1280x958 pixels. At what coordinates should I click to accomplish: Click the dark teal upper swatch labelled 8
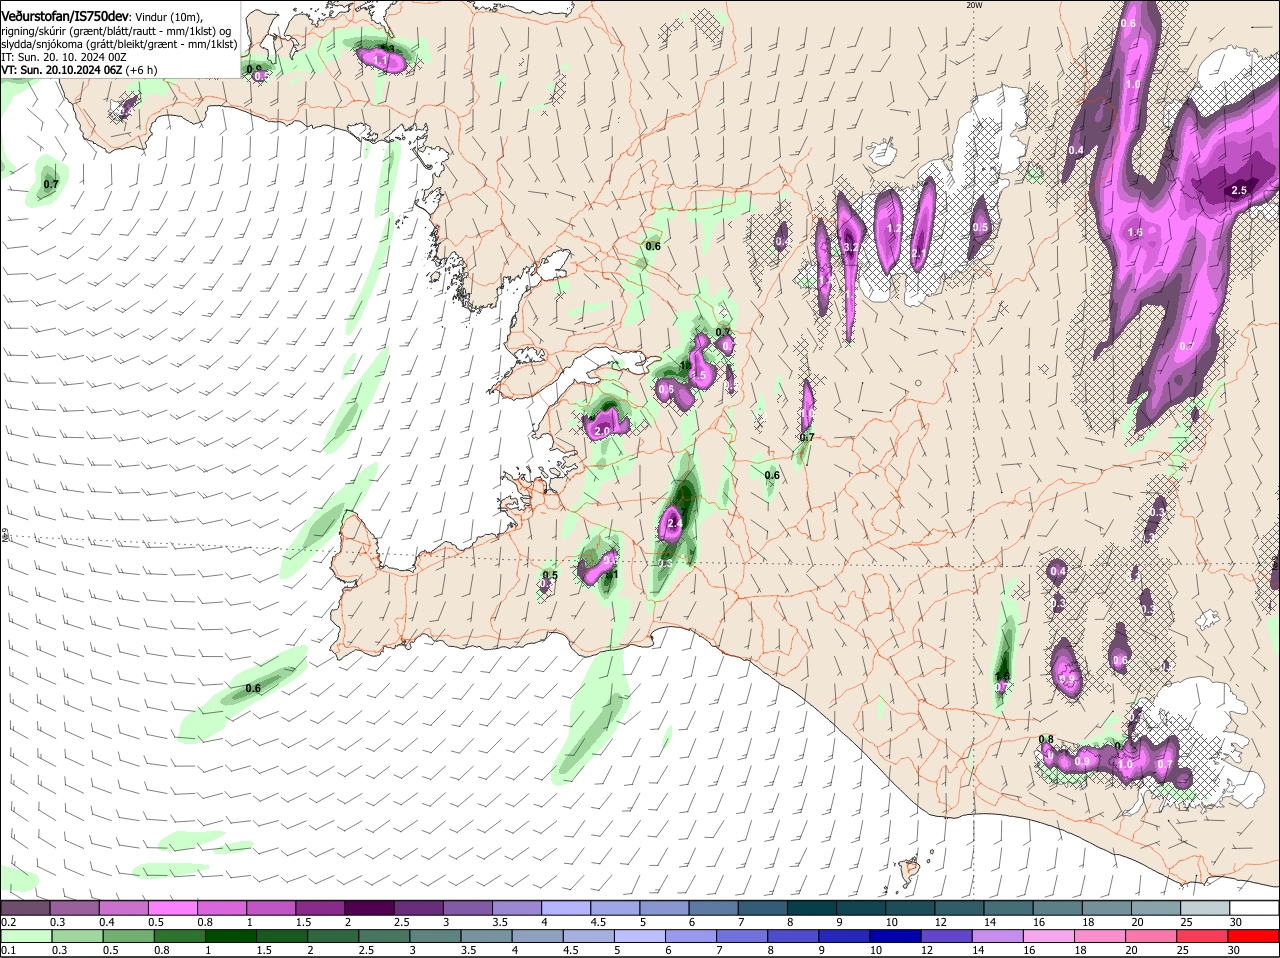811,908
